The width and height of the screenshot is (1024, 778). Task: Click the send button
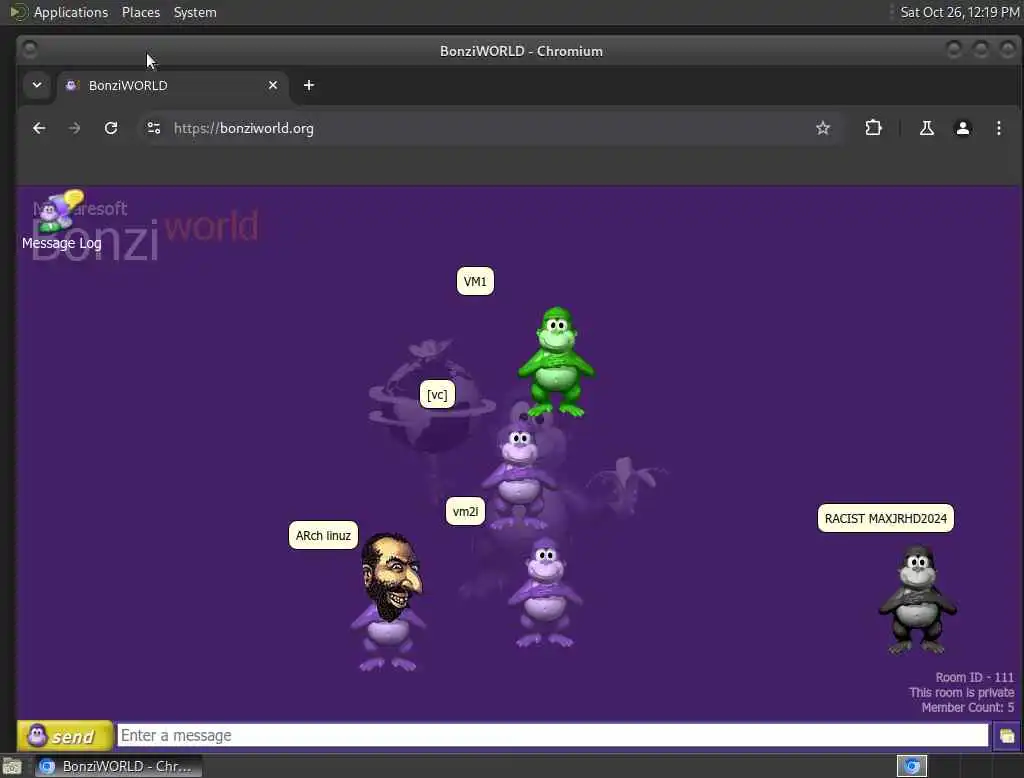(65, 736)
